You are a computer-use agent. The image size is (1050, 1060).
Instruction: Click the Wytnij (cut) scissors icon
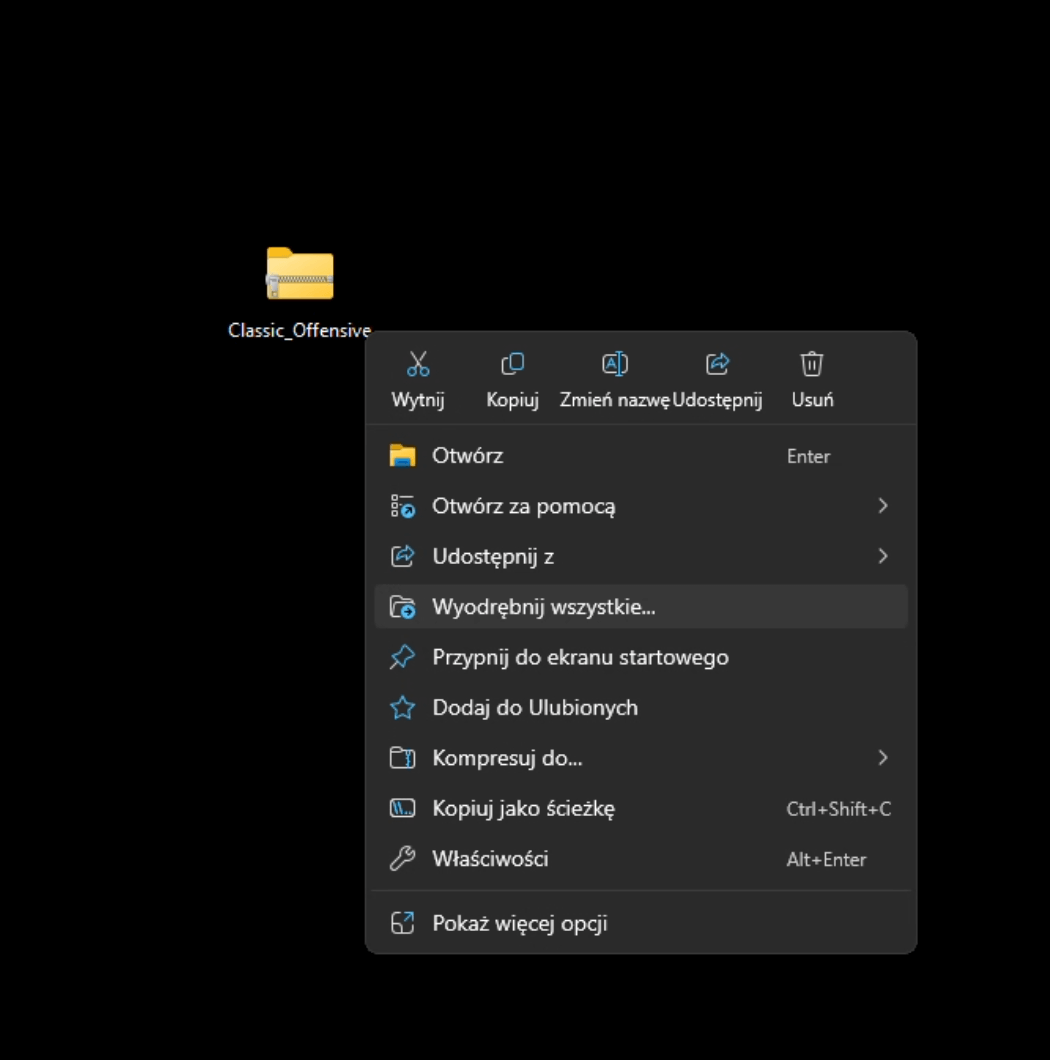[x=418, y=365]
